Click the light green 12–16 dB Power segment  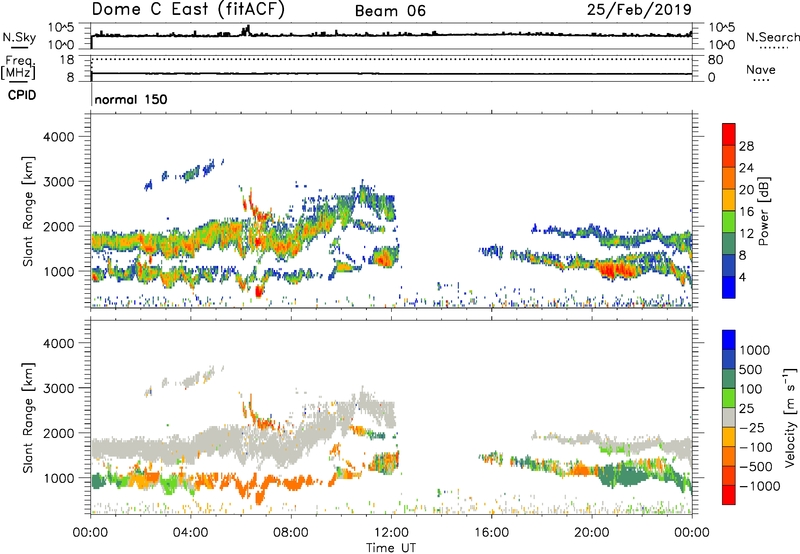pos(729,221)
